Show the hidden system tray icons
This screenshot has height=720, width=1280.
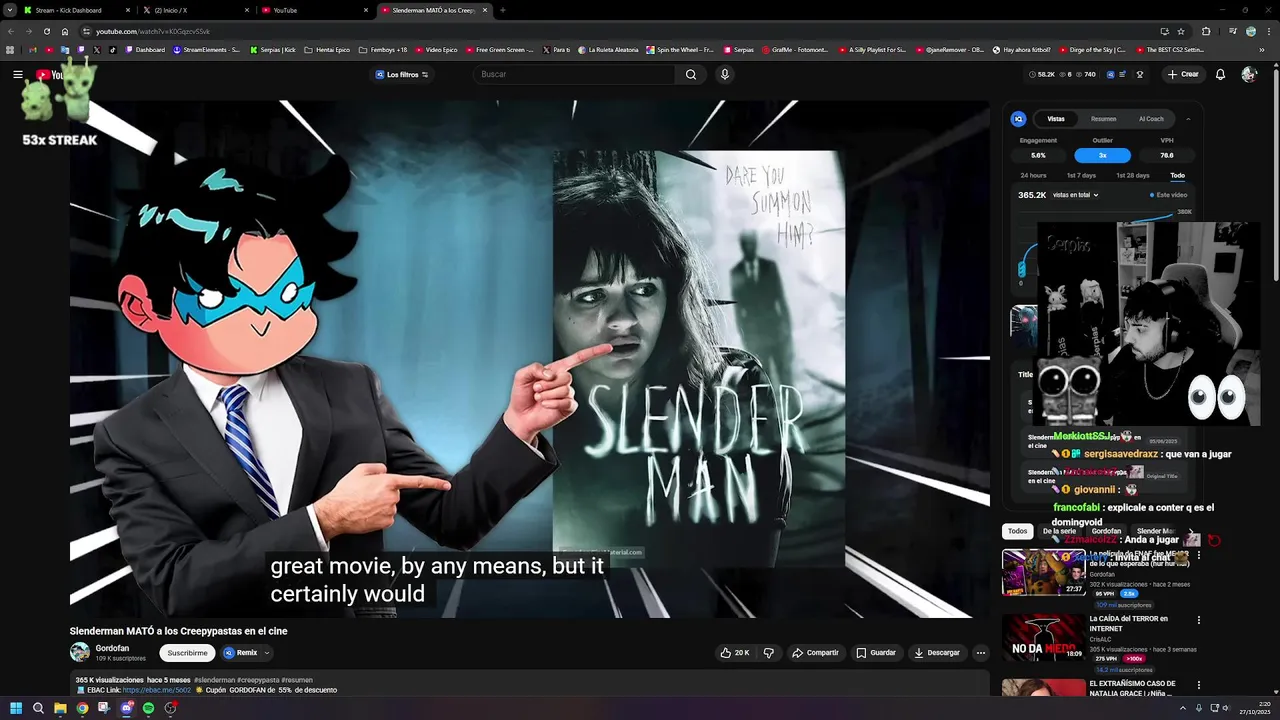[1183, 708]
